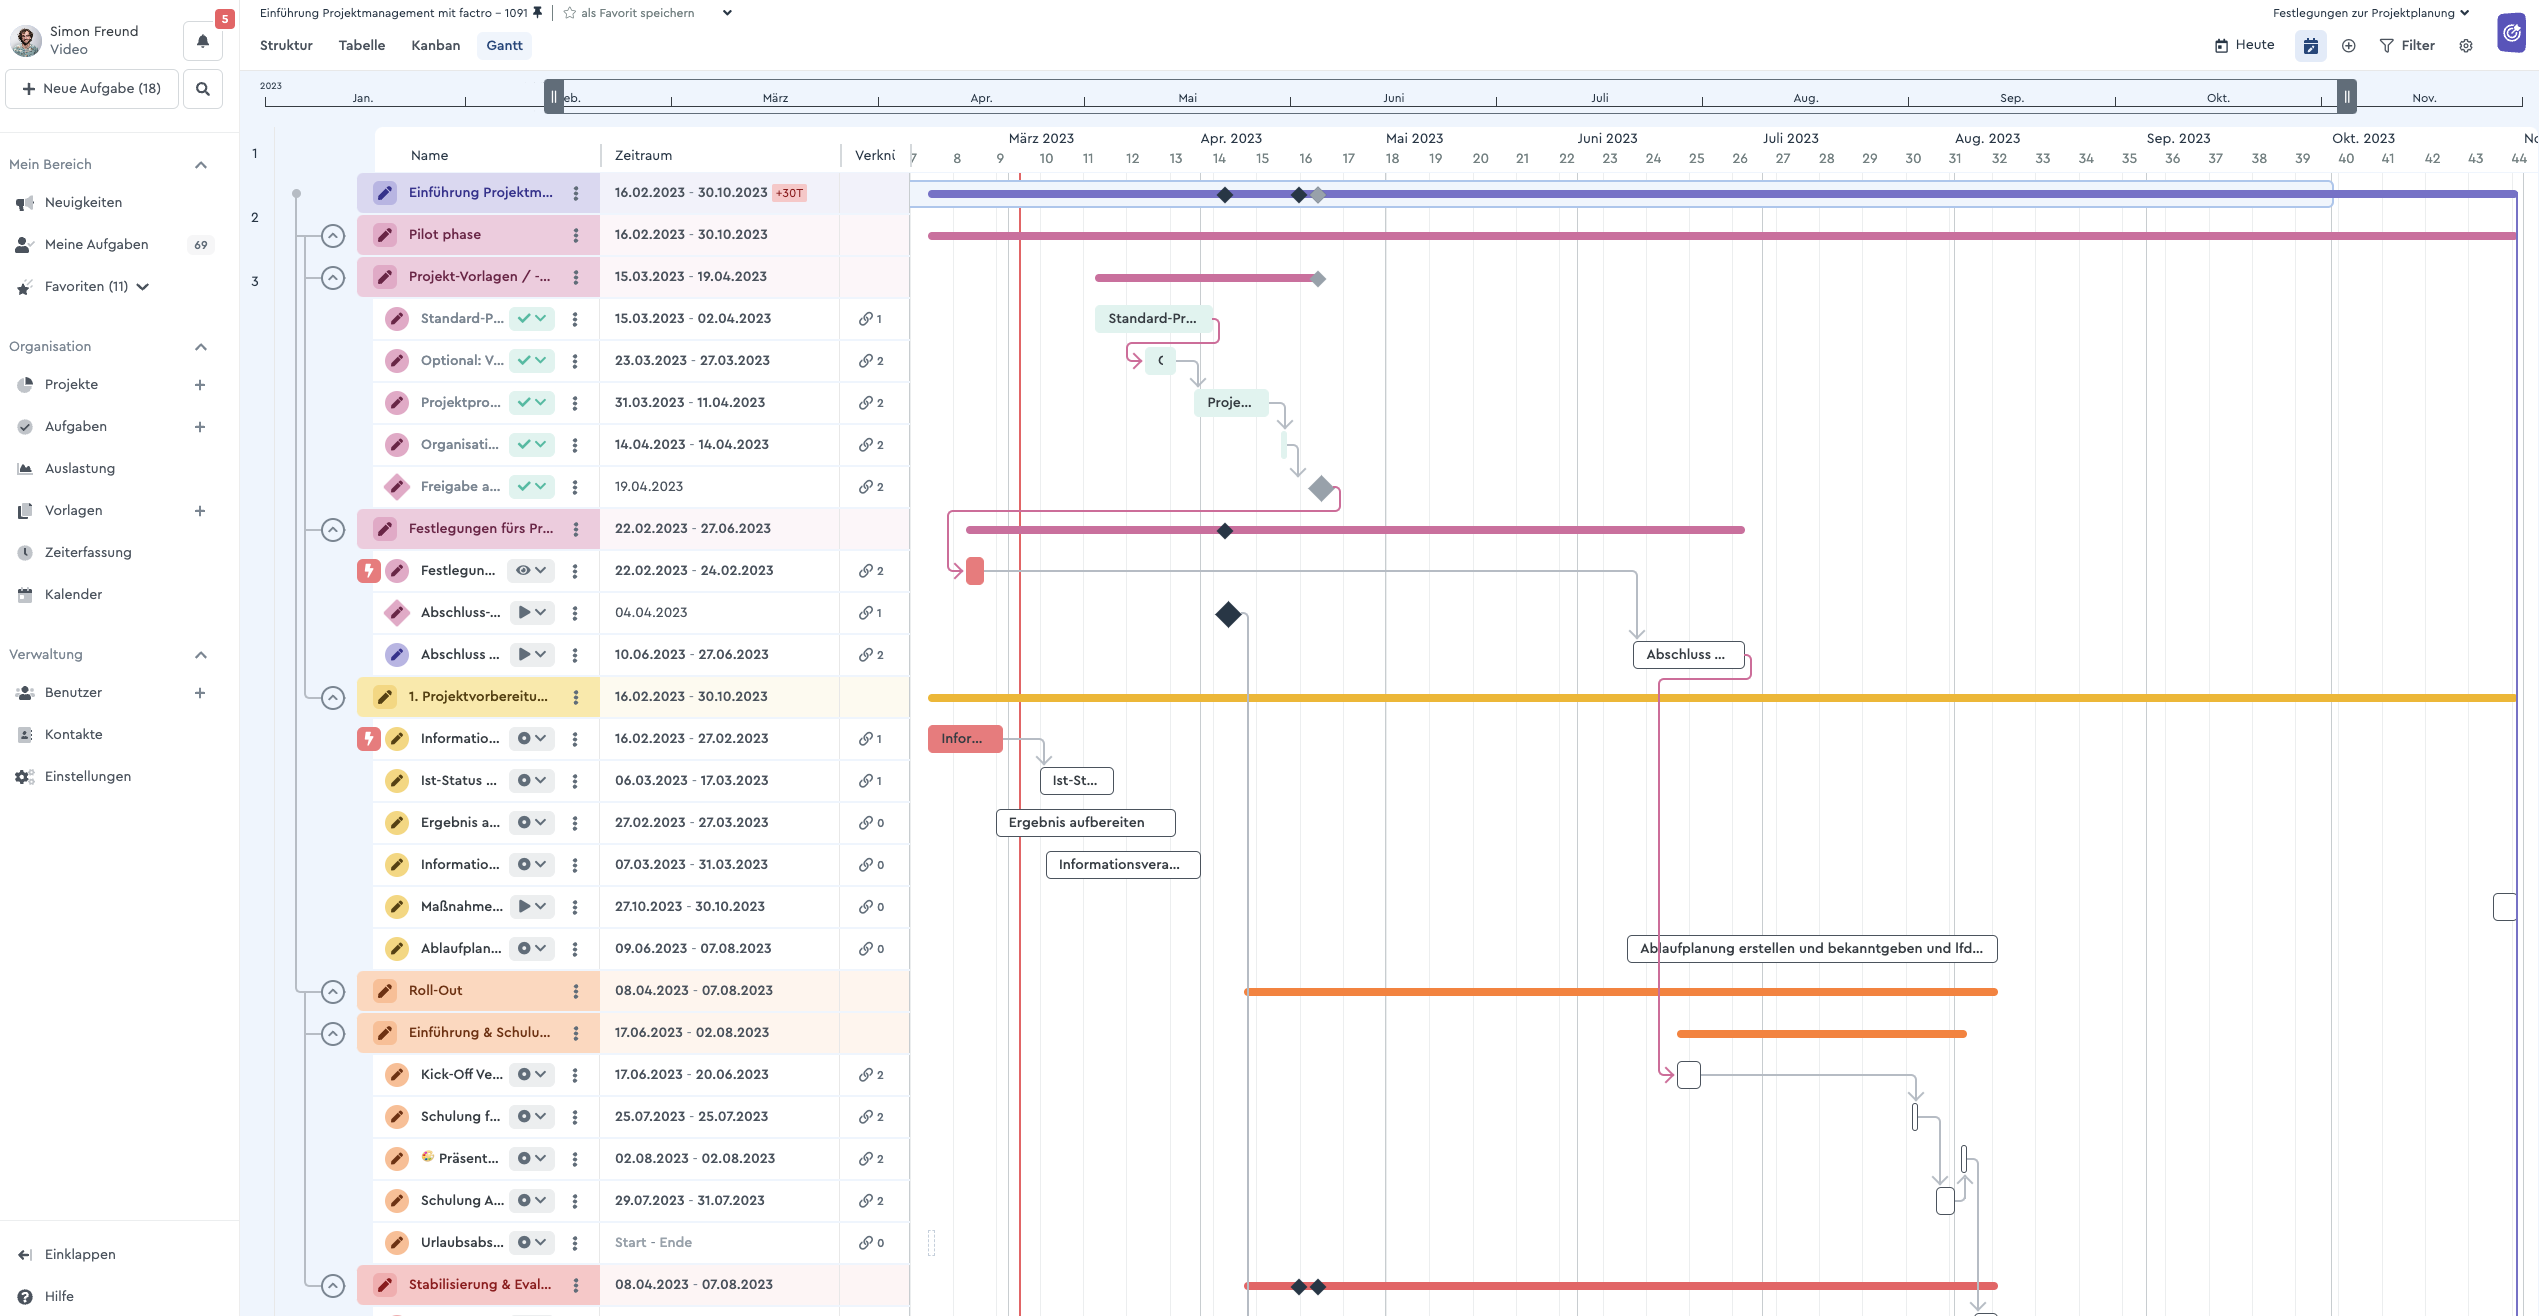
Task: Grab left handle of timeline range slider
Action: [x=553, y=97]
